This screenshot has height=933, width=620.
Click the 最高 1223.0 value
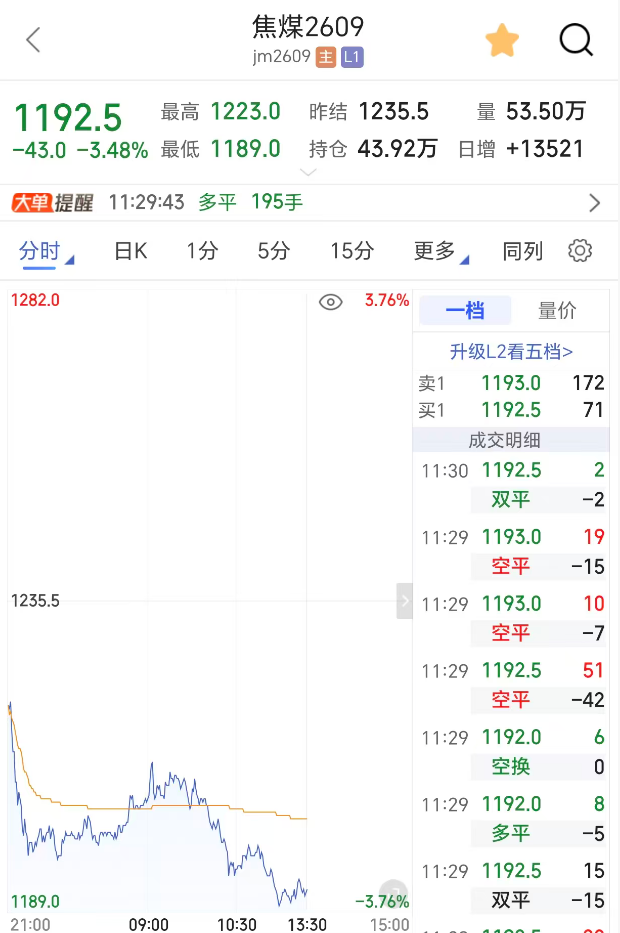click(x=245, y=111)
